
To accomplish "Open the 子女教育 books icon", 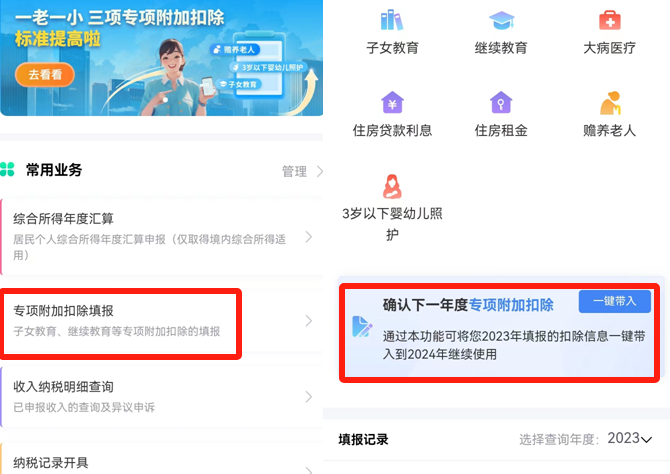I will click(392, 20).
